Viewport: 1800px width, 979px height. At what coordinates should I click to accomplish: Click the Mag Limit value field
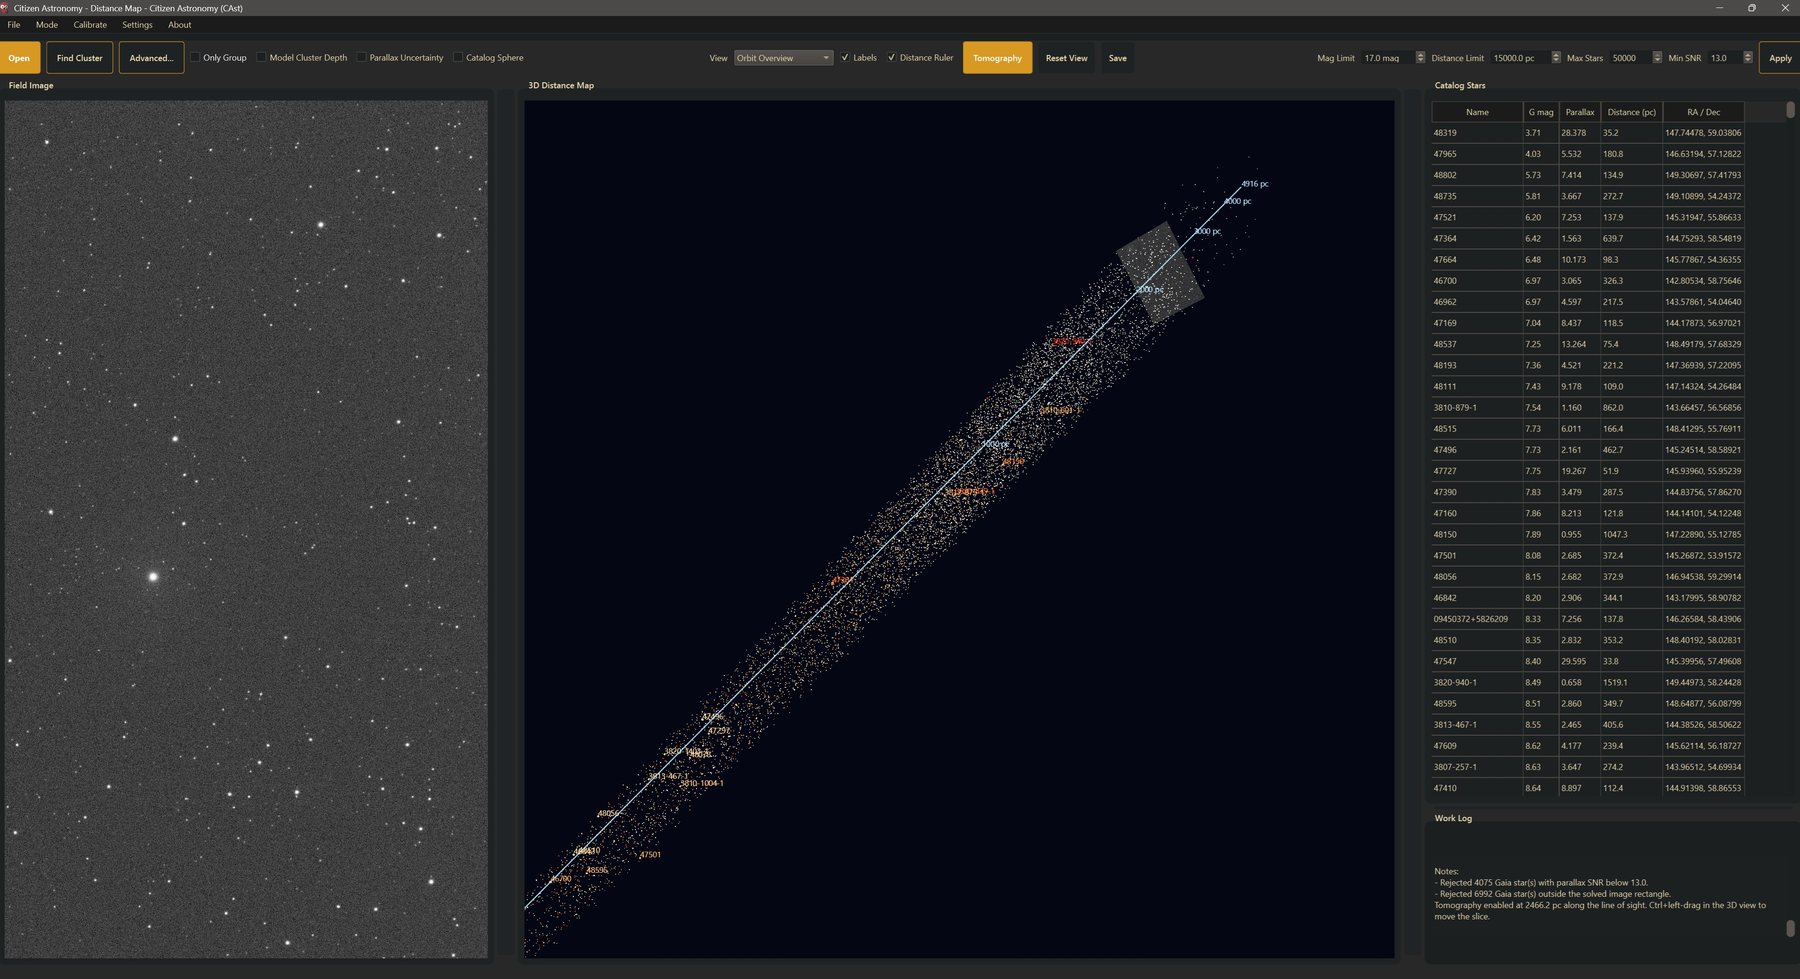click(1387, 58)
